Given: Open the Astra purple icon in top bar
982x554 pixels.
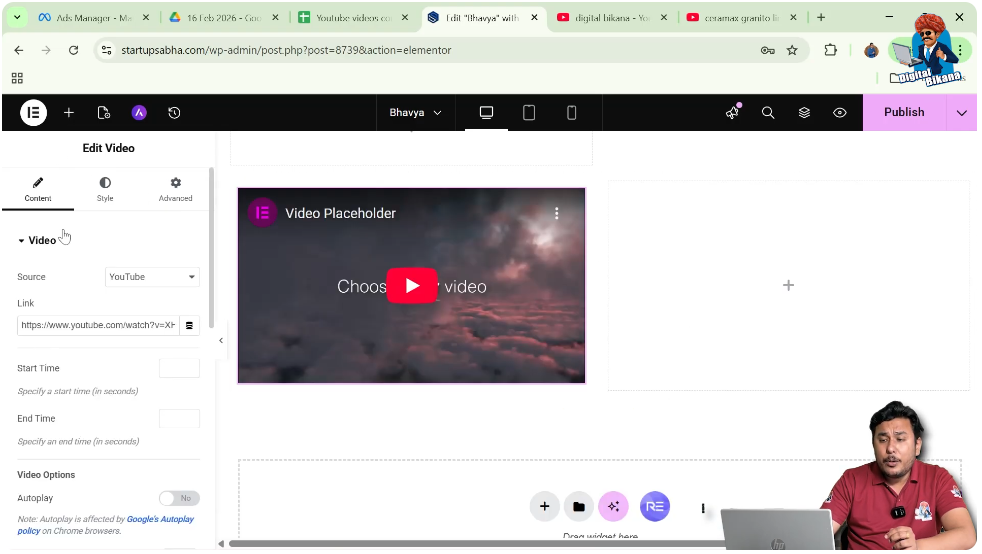Looking at the screenshot, I should 139,113.
